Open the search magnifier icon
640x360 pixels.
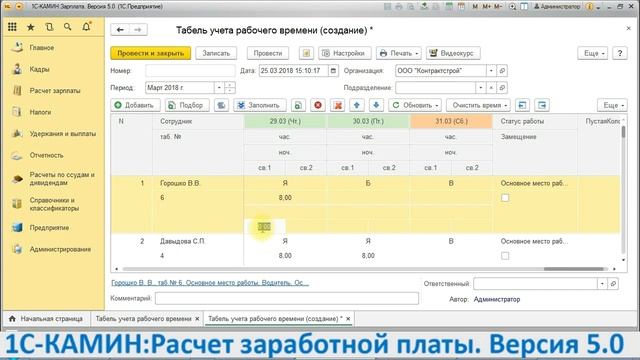(68, 27)
